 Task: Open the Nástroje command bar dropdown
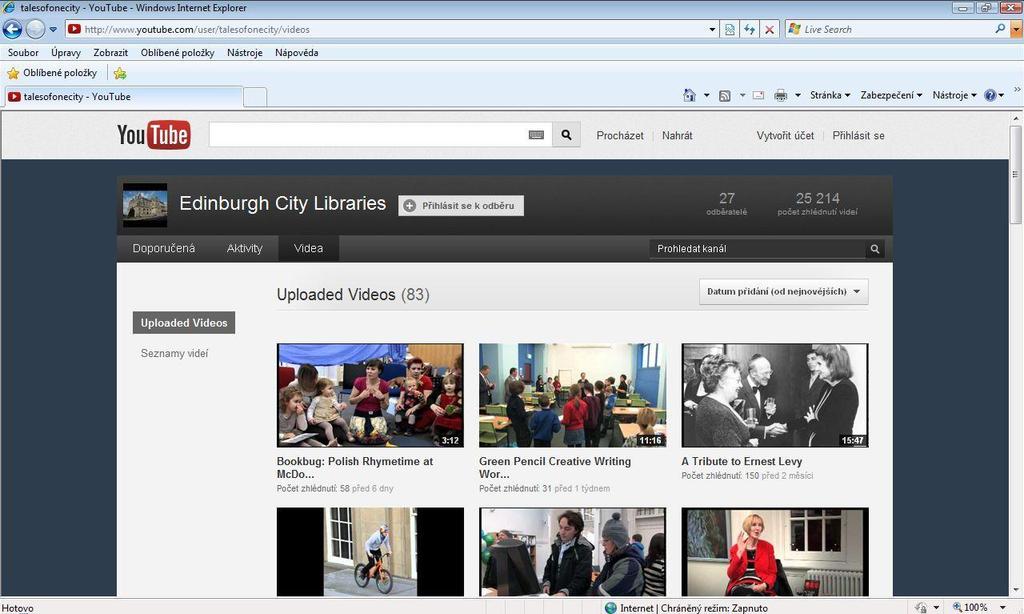(x=954, y=95)
